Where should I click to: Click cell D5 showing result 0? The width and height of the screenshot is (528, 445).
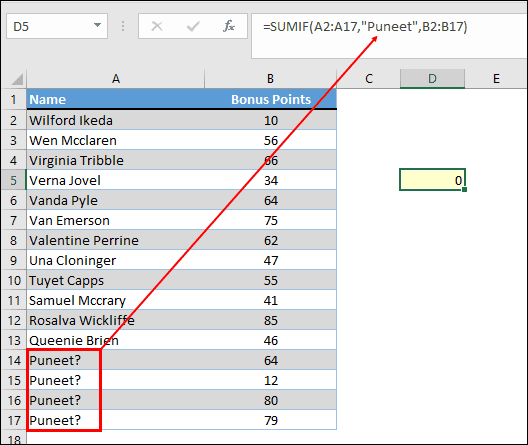click(x=432, y=180)
